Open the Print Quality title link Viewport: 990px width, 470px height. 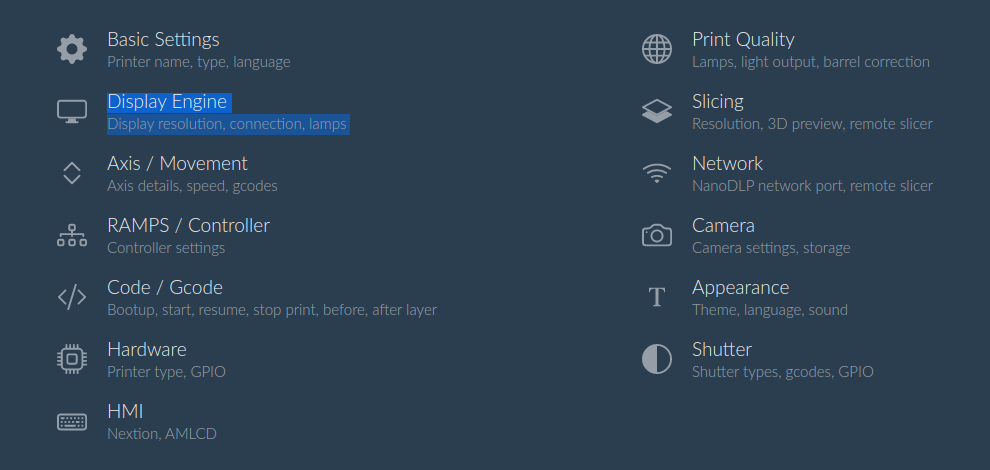click(x=743, y=39)
